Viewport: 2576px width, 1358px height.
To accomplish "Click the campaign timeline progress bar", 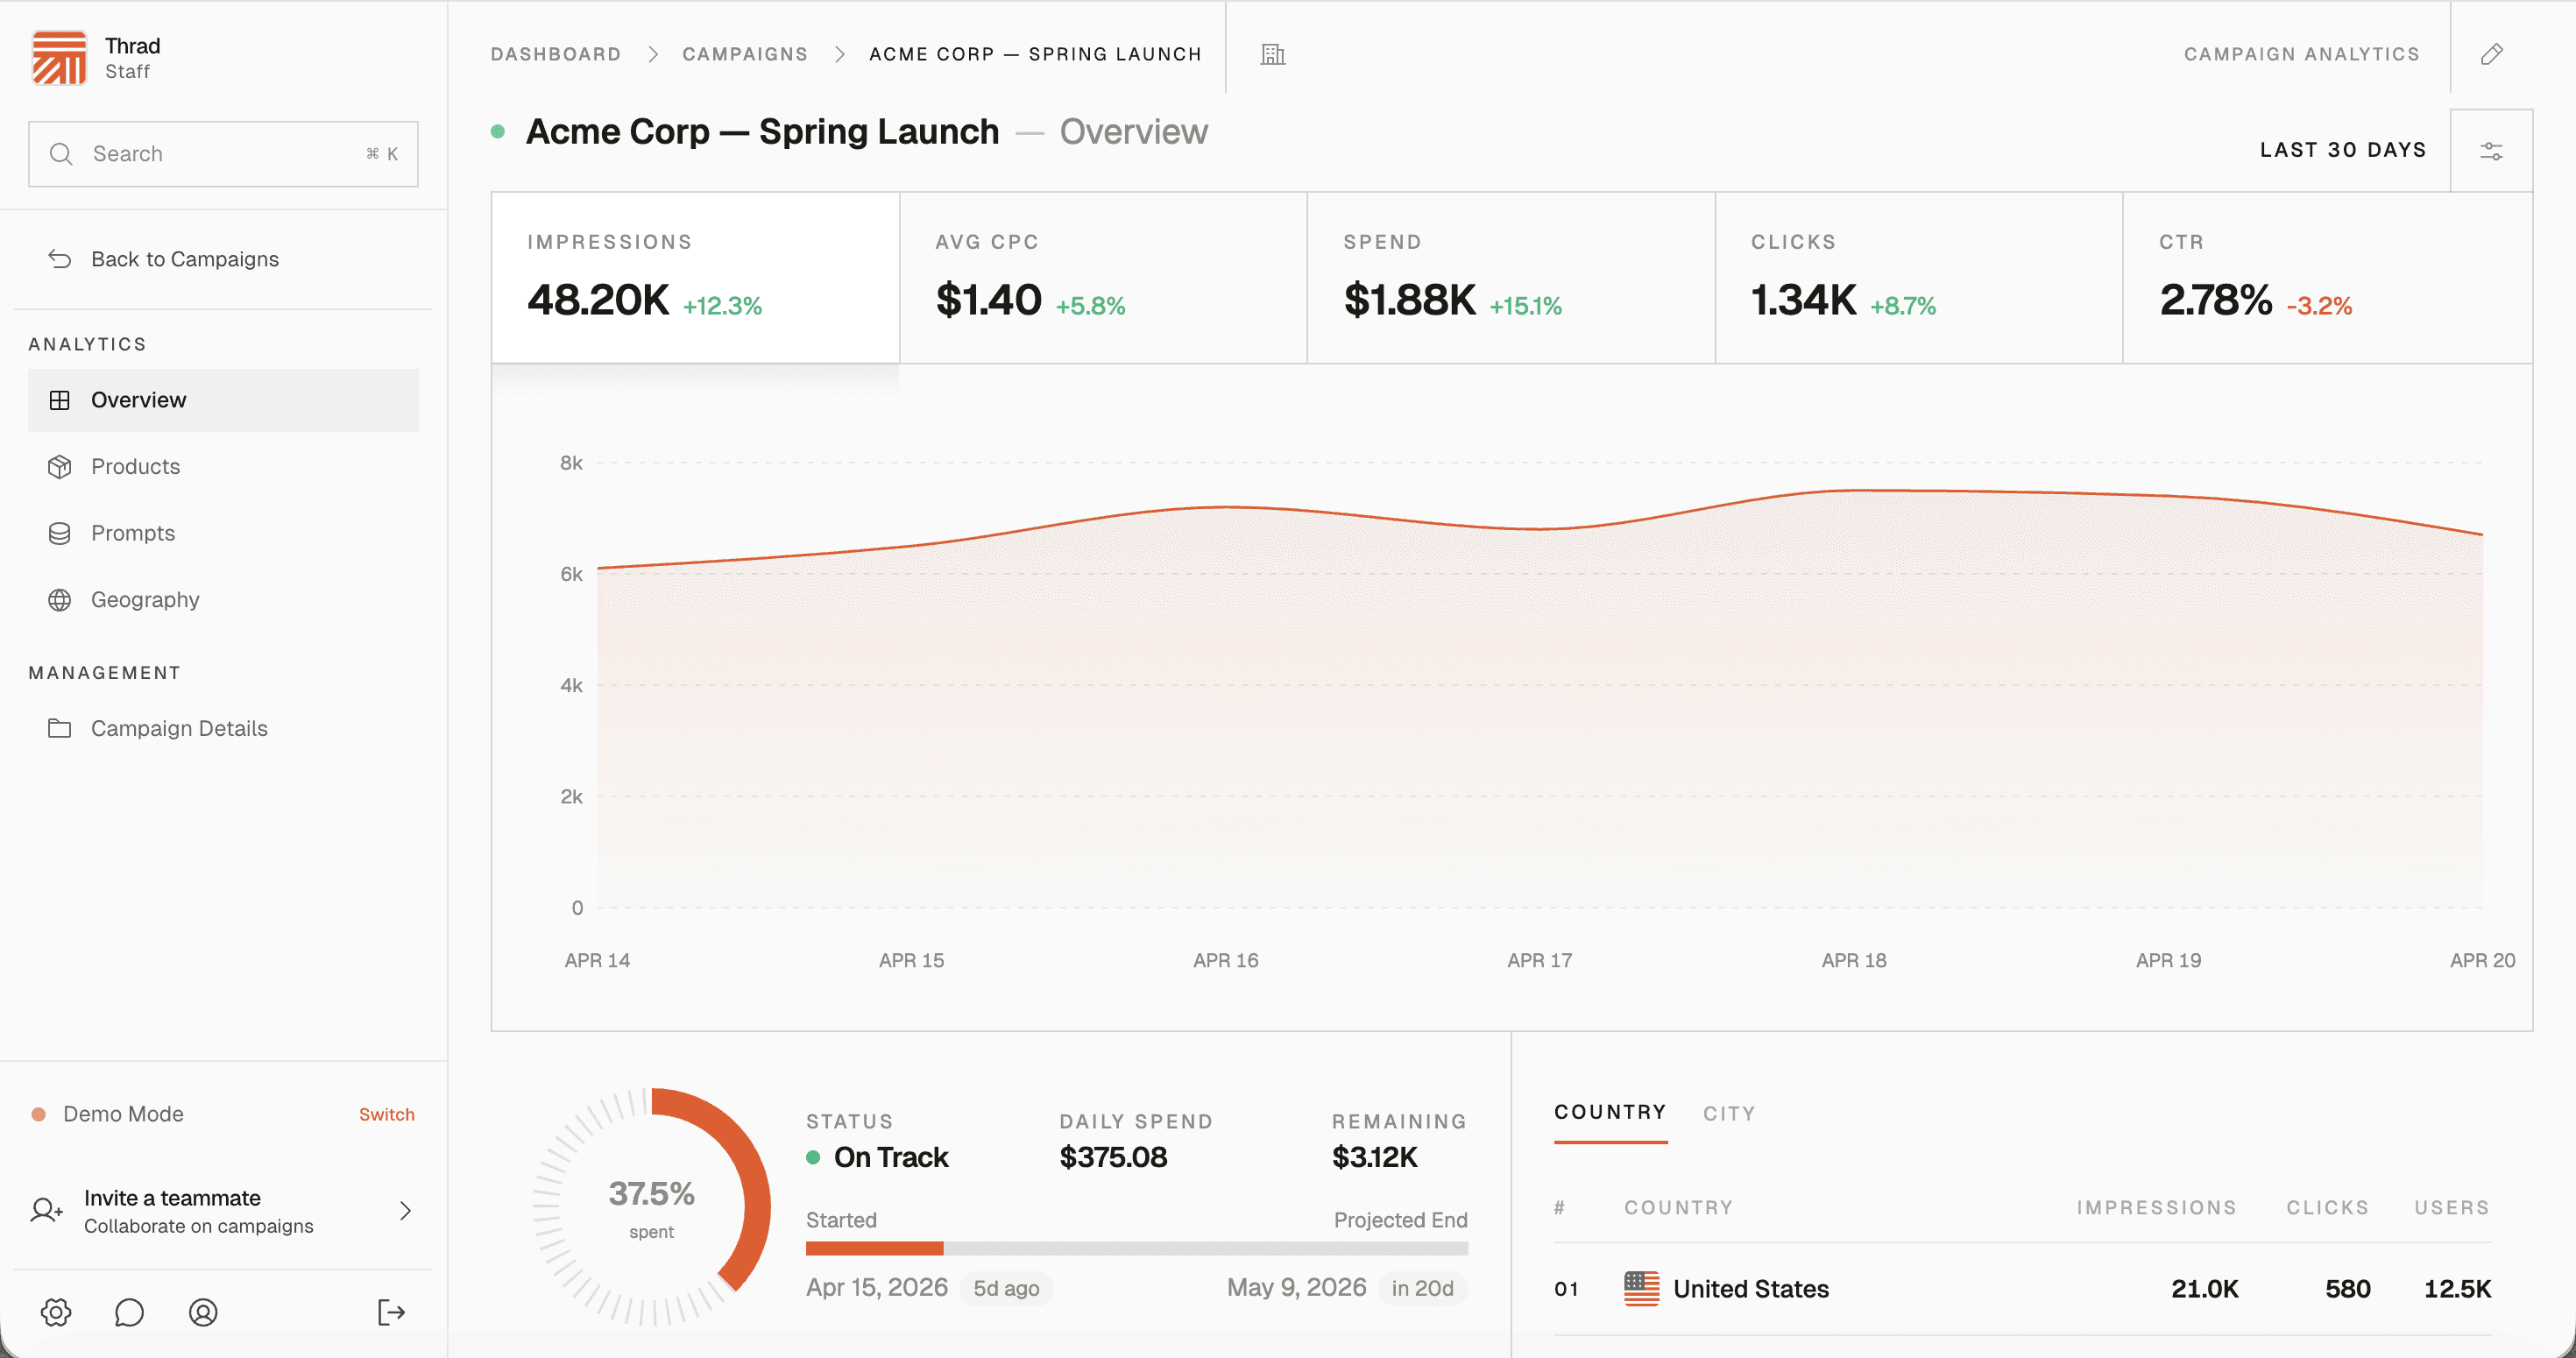I will (1136, 1248).
